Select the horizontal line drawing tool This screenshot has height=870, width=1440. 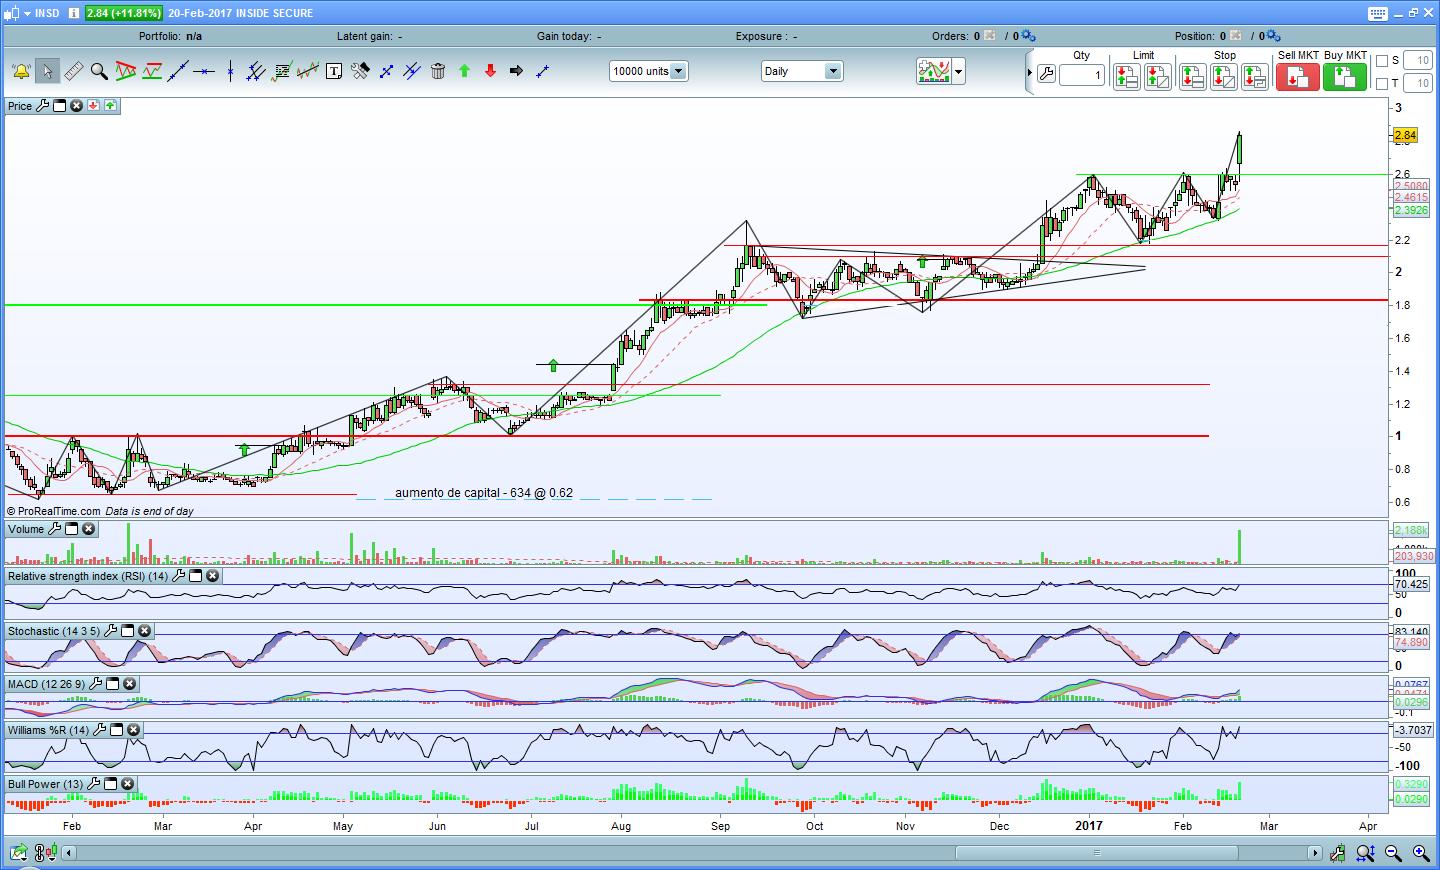[204, 71]
